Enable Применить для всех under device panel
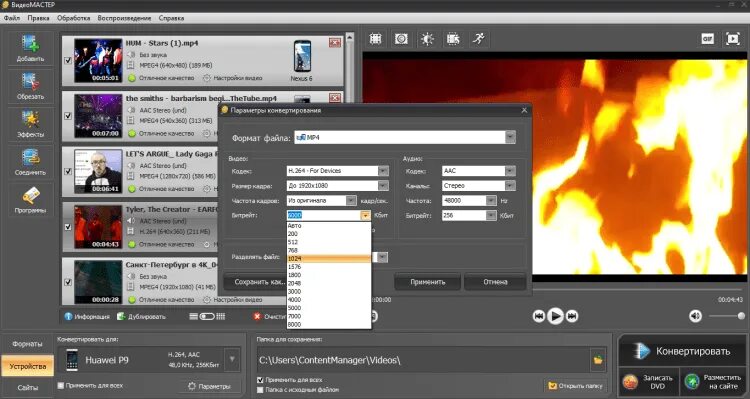The image size is (750, 399). [x=61, y=386]
